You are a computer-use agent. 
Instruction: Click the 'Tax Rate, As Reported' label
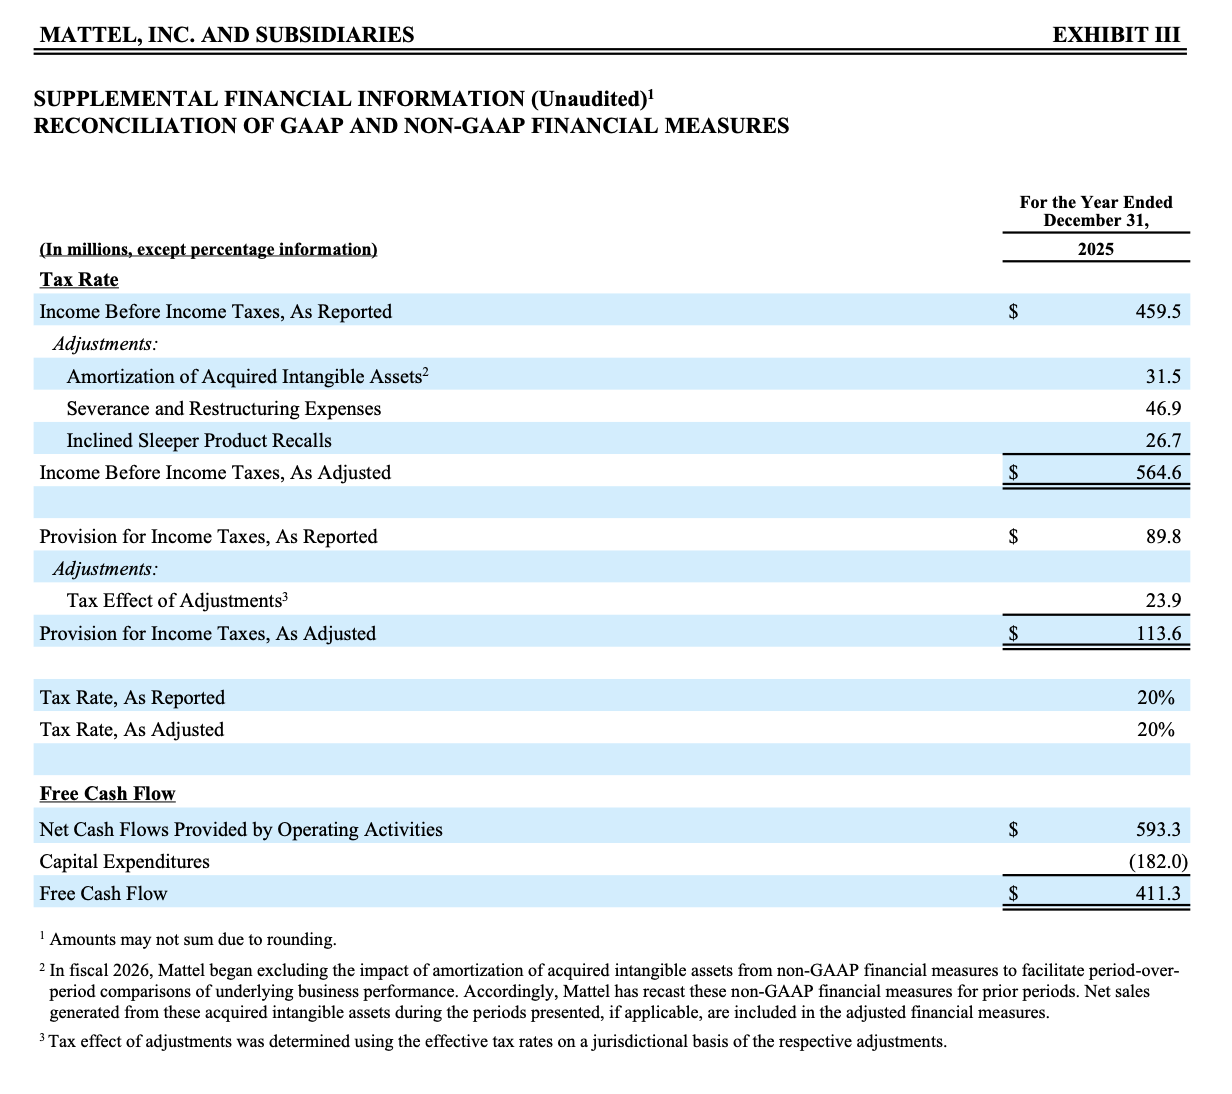point(132,698)
